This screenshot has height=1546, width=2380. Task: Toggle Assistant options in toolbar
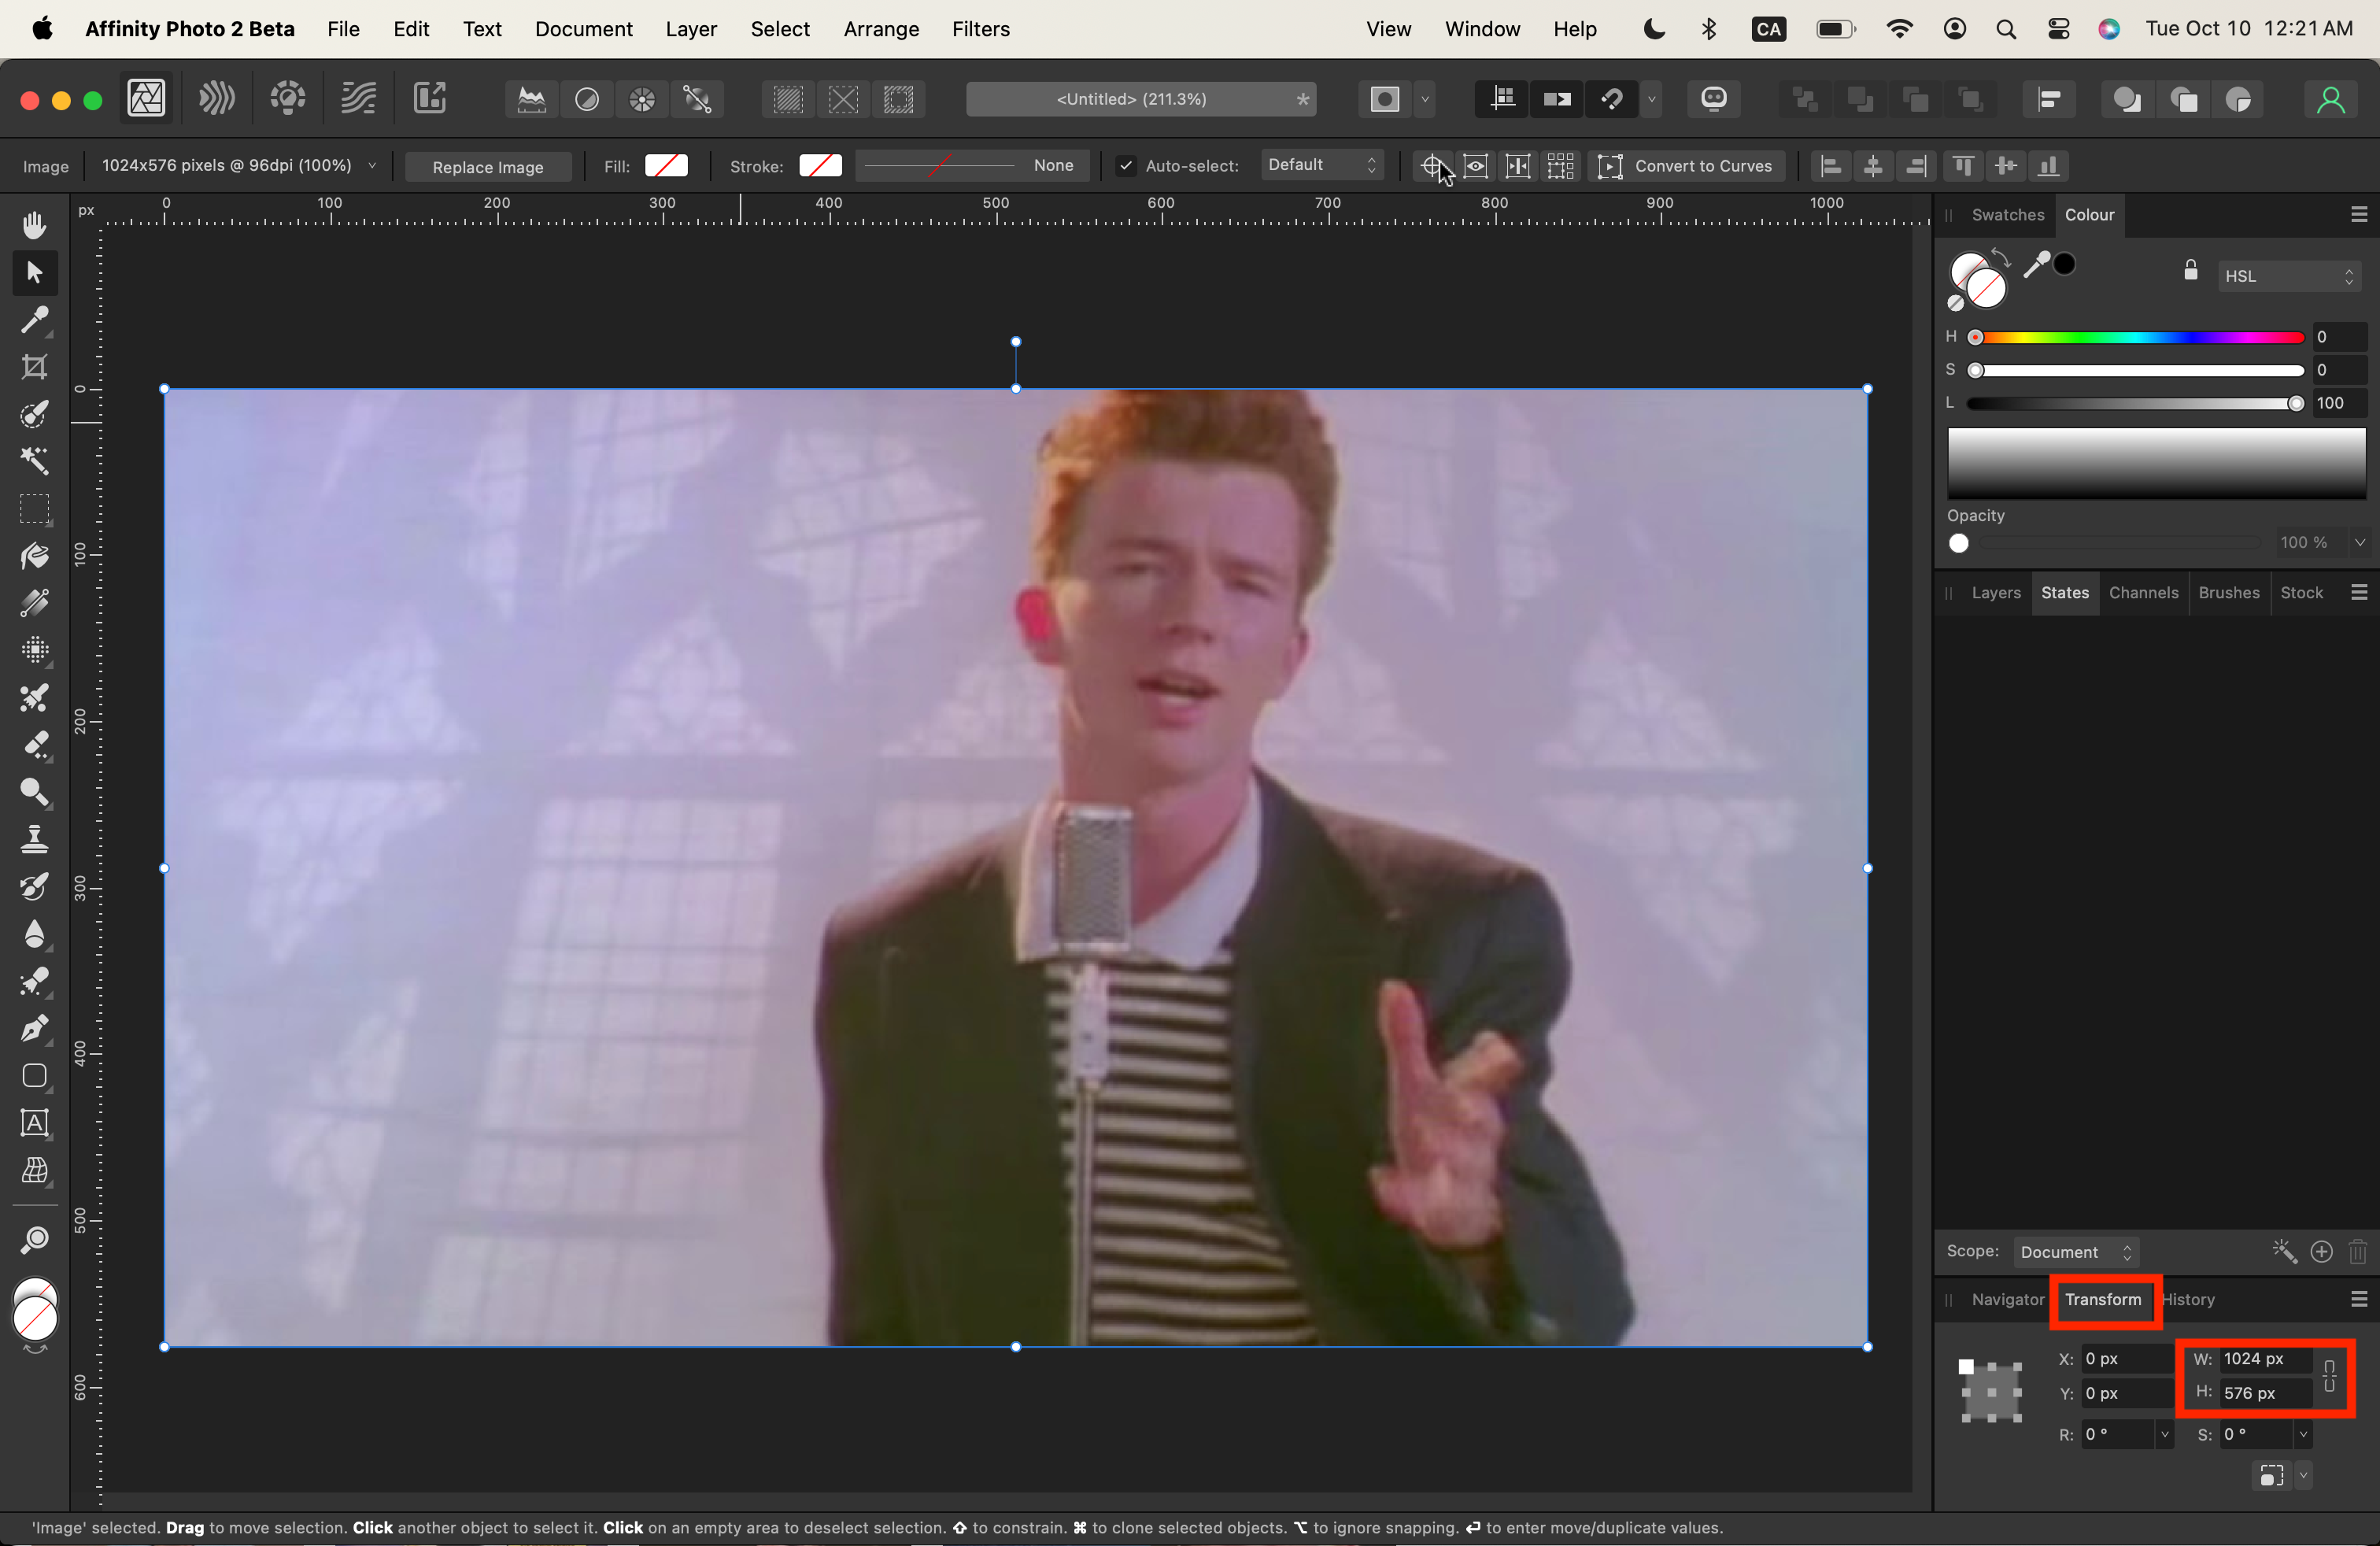click(x=1714, y=99)
